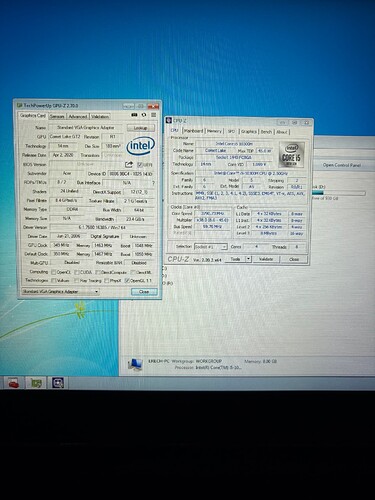
Task: Click the CPU-Z Close button
Action: click(x=294, y=259)
